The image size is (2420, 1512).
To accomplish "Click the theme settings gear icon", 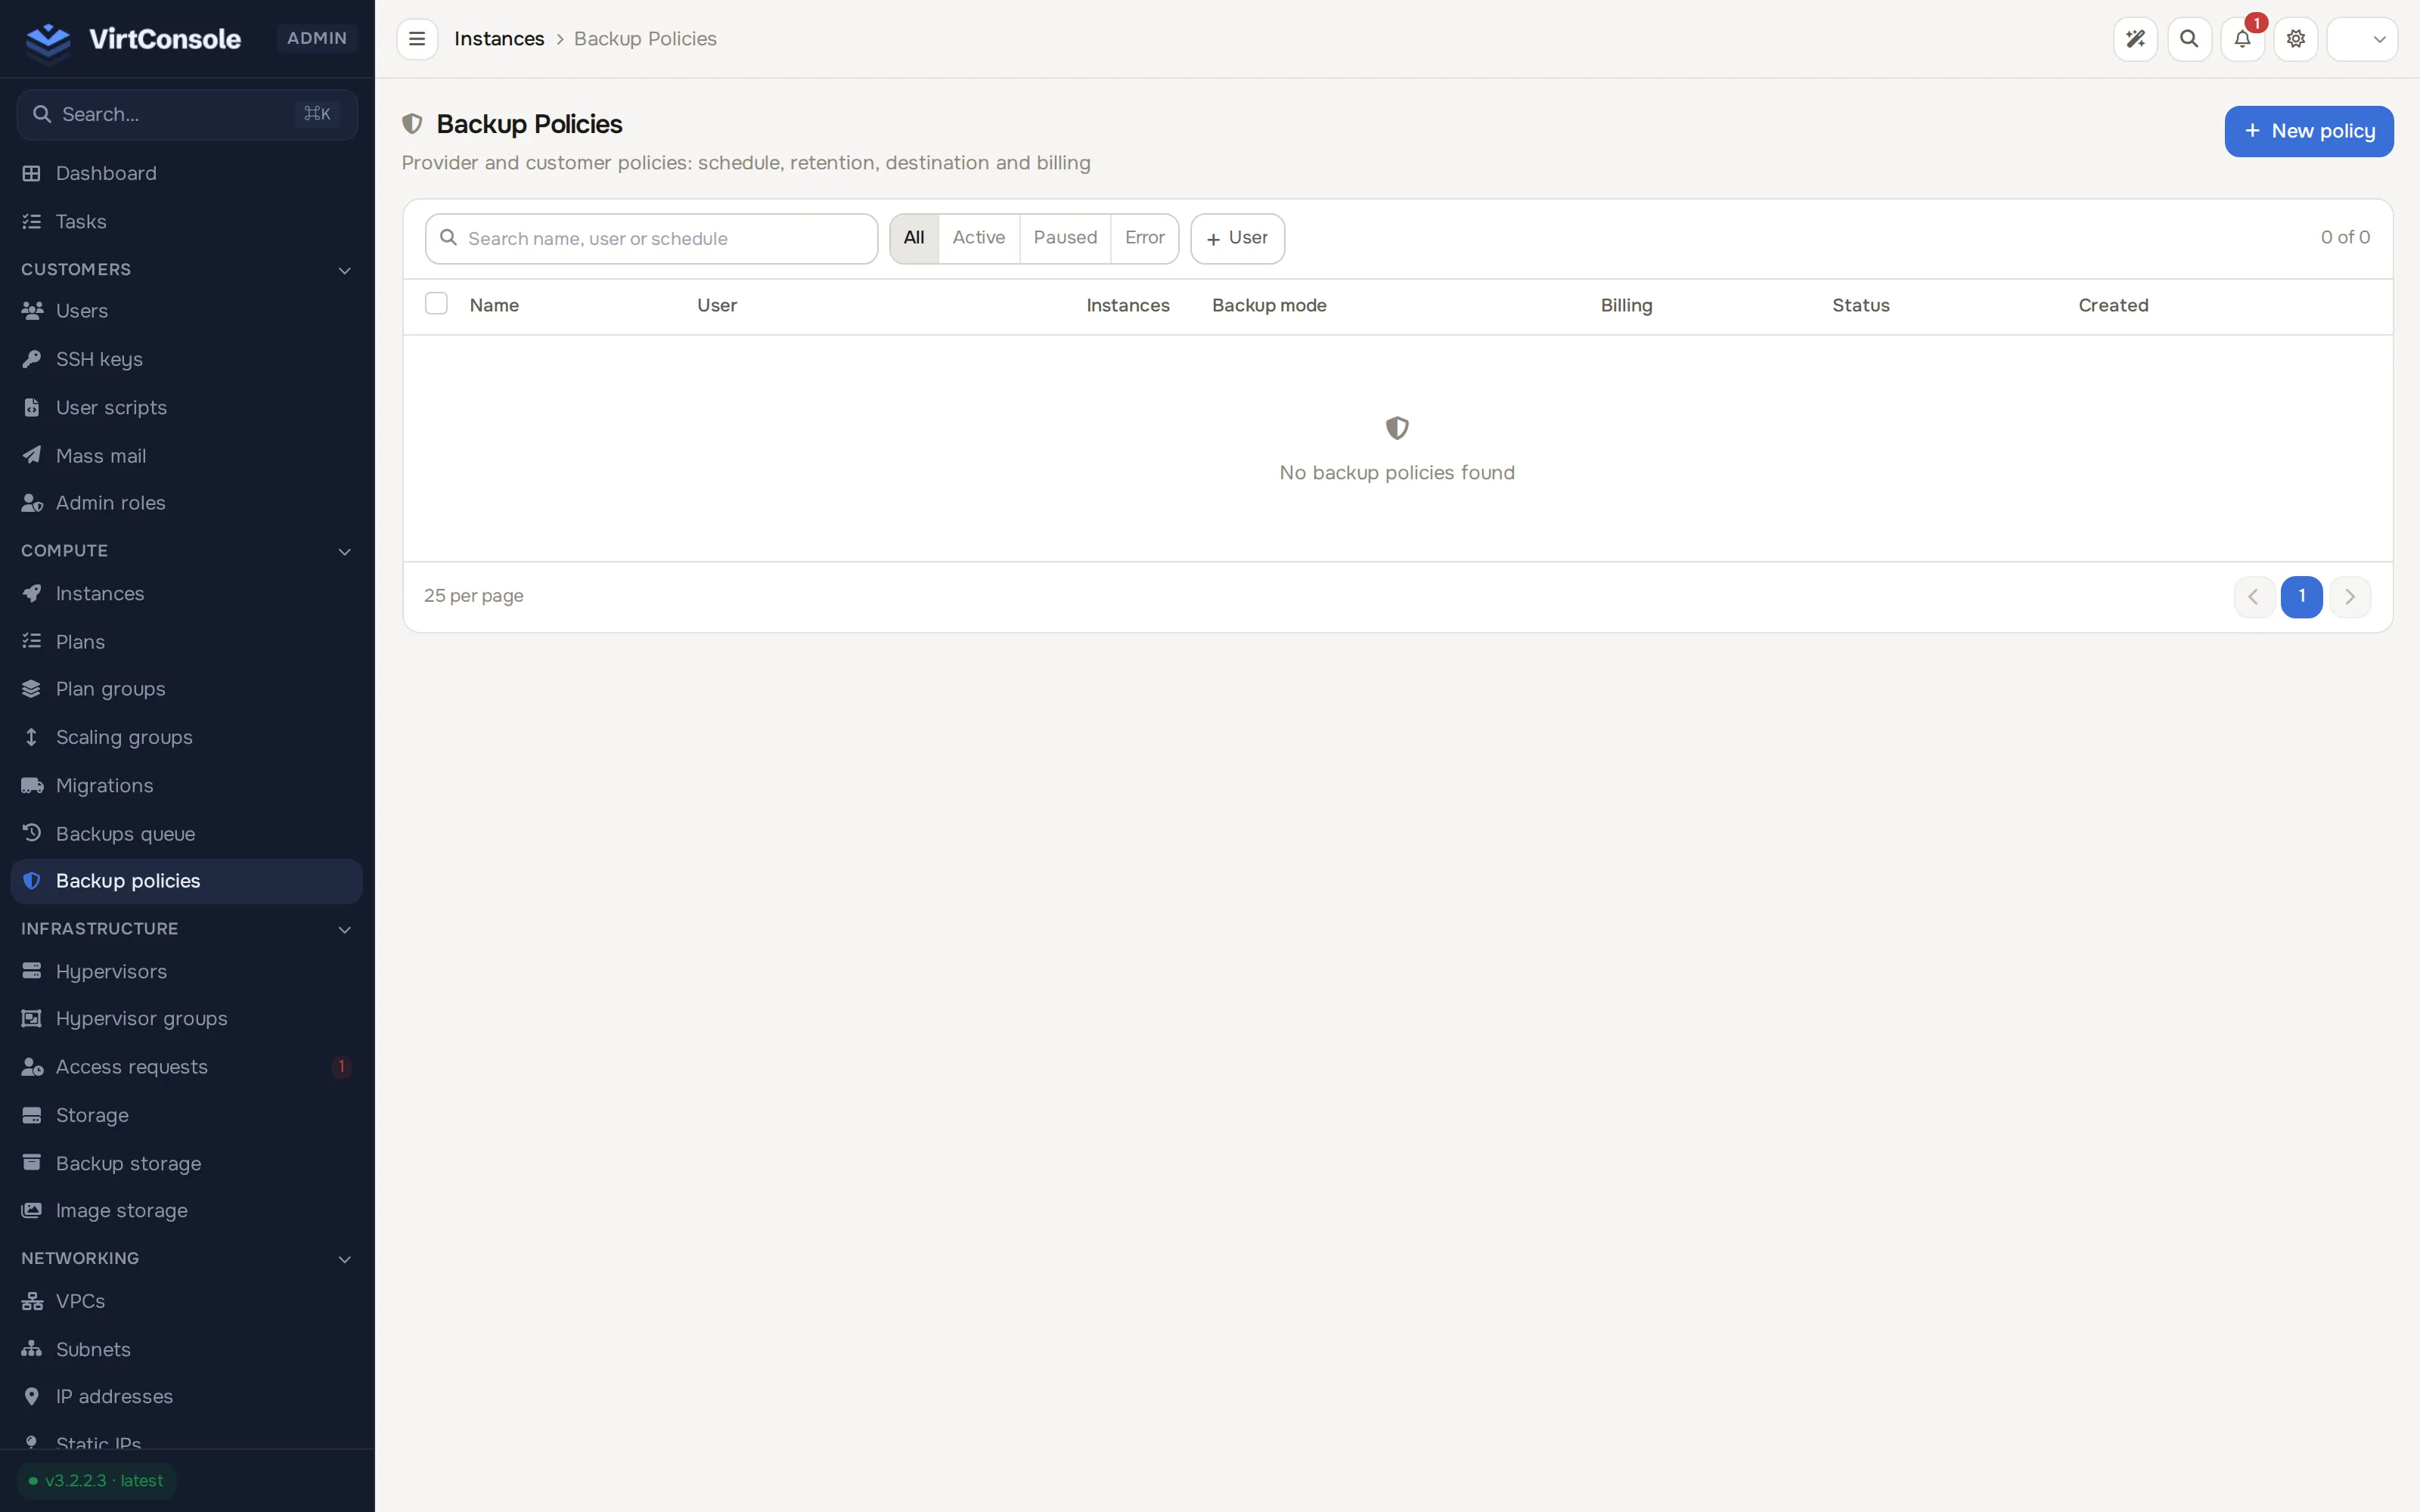I will [2296, 39].
